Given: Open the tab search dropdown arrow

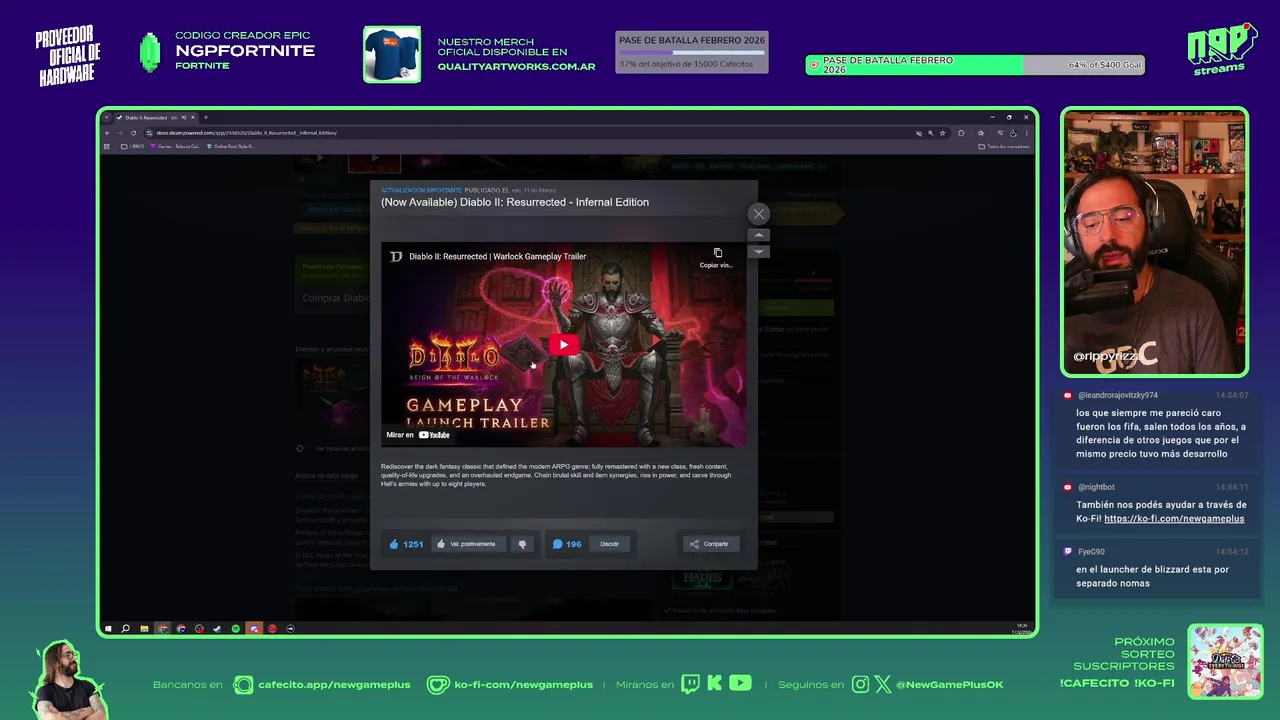Looking at the screenshot, I should (x=108, y=117).
